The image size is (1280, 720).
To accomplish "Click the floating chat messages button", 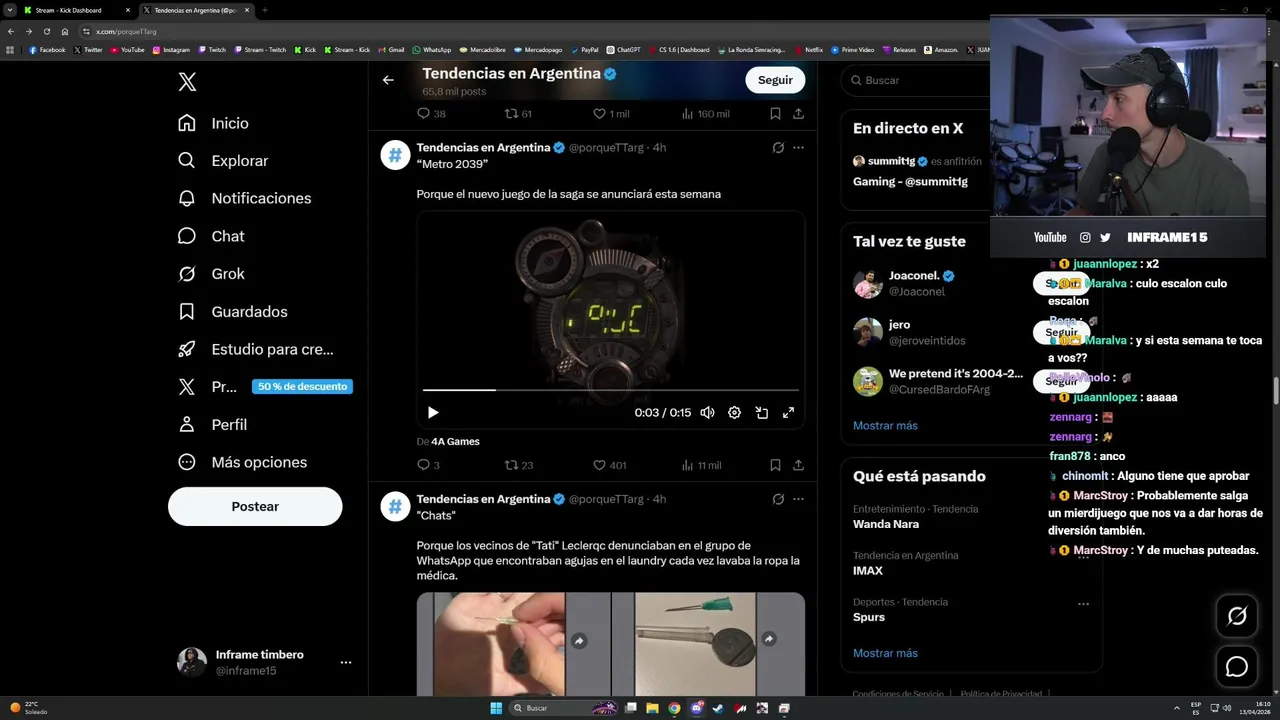I will click(x=1237, y=666).
